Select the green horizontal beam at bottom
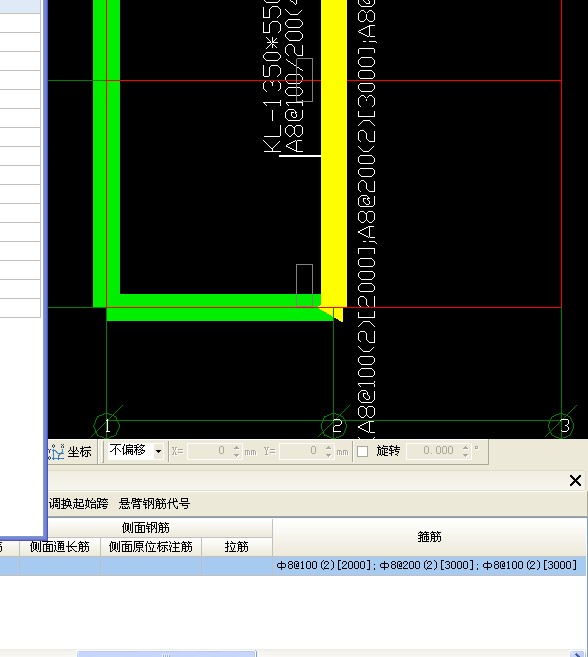The width and height of the screenshot is (588, 657). pyautogui.click(x=218, y=308)
